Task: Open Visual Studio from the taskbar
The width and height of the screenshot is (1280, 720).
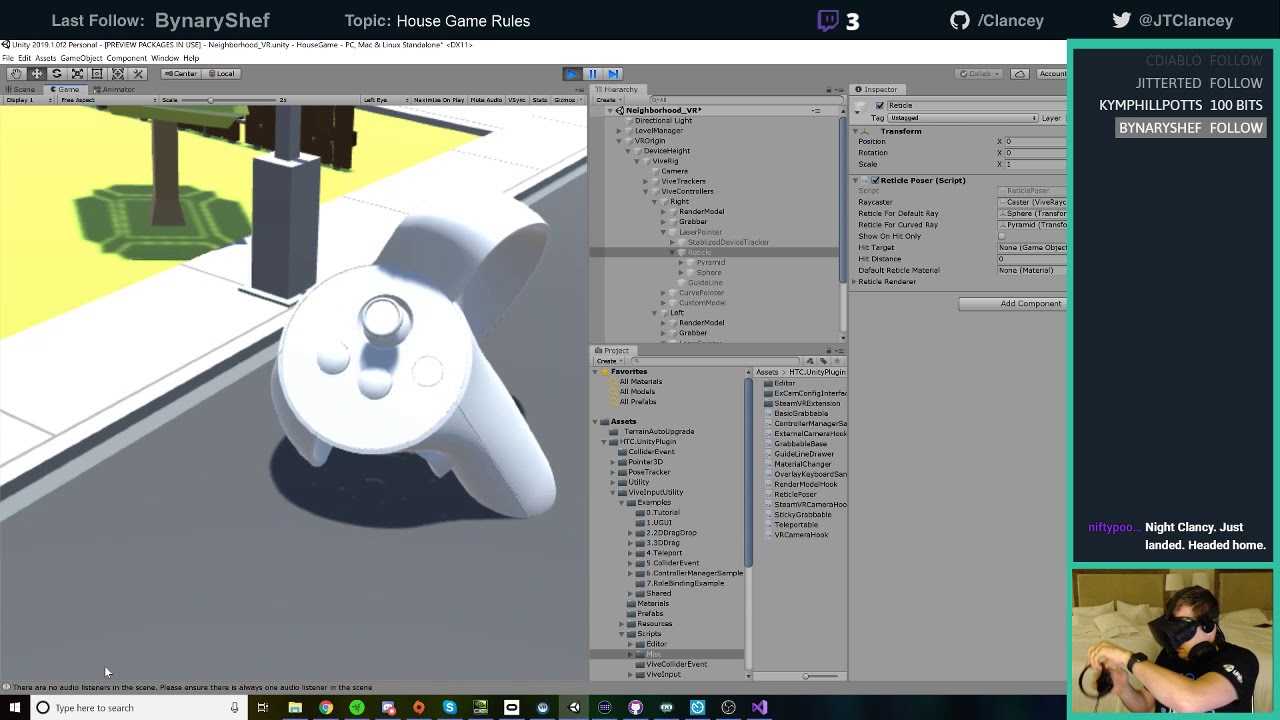Action: pos(759,708)
